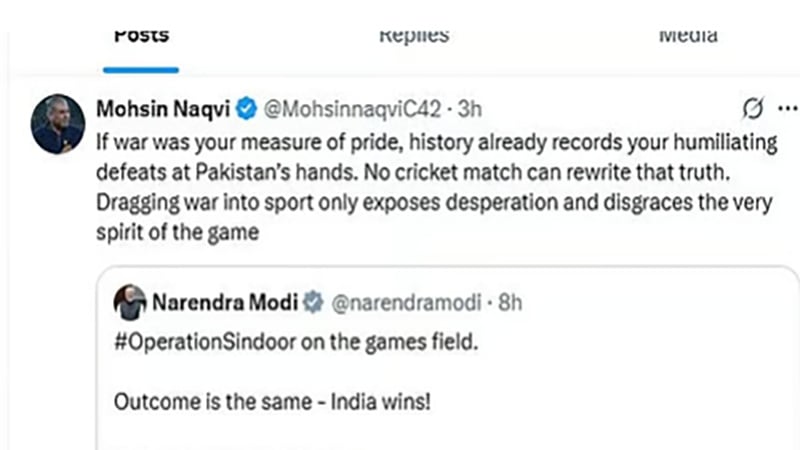
Task: Open the Media tab
Action: (x=688, y=35)
